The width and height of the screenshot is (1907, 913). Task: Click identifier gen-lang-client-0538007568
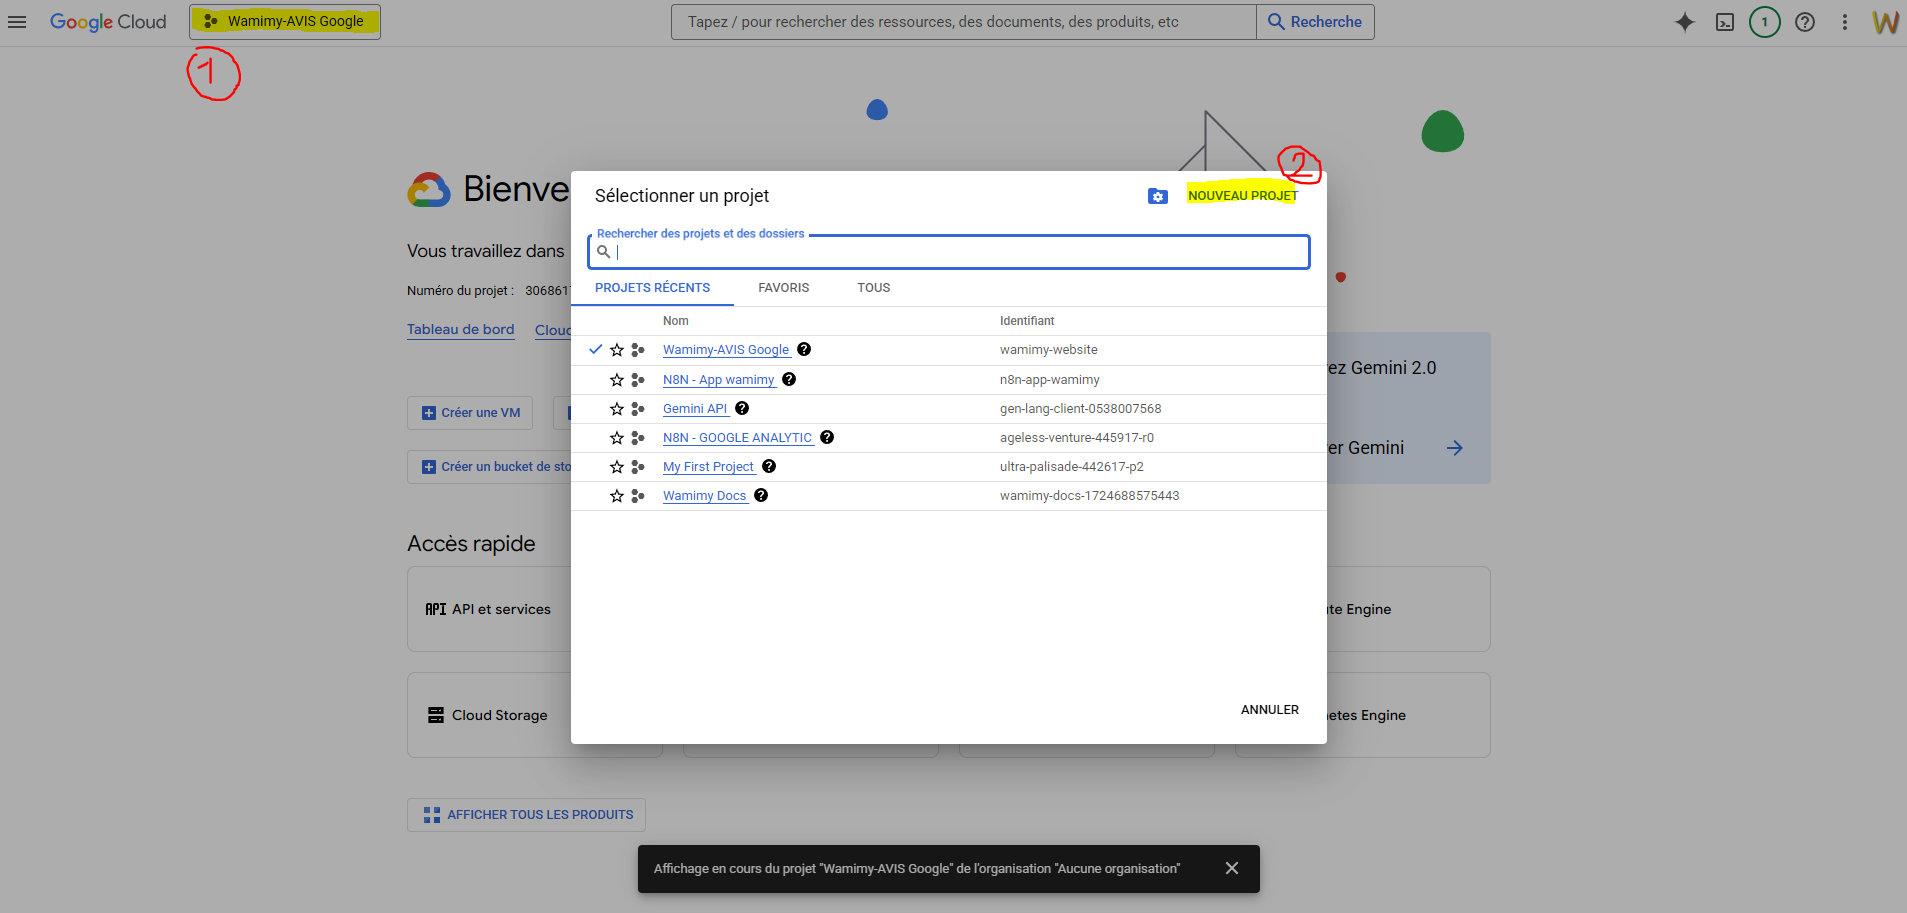1081,409
